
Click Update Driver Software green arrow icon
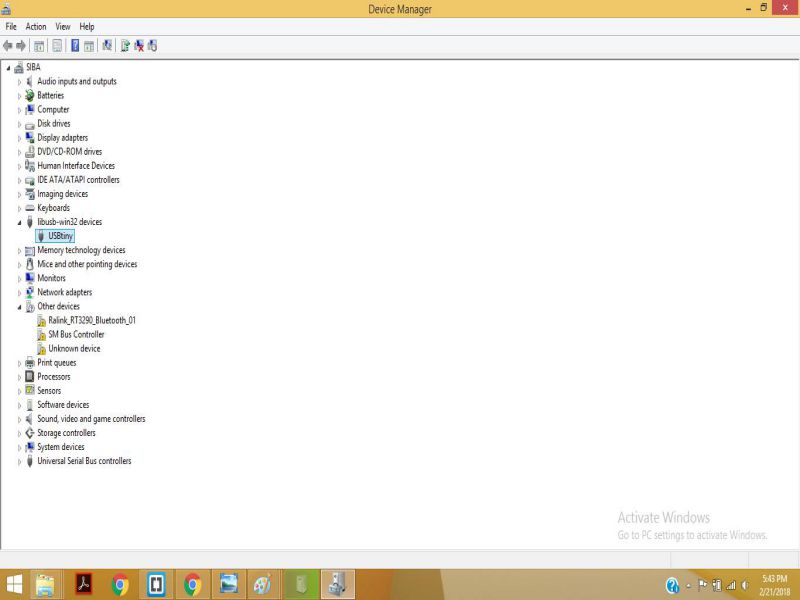[125, 46]
